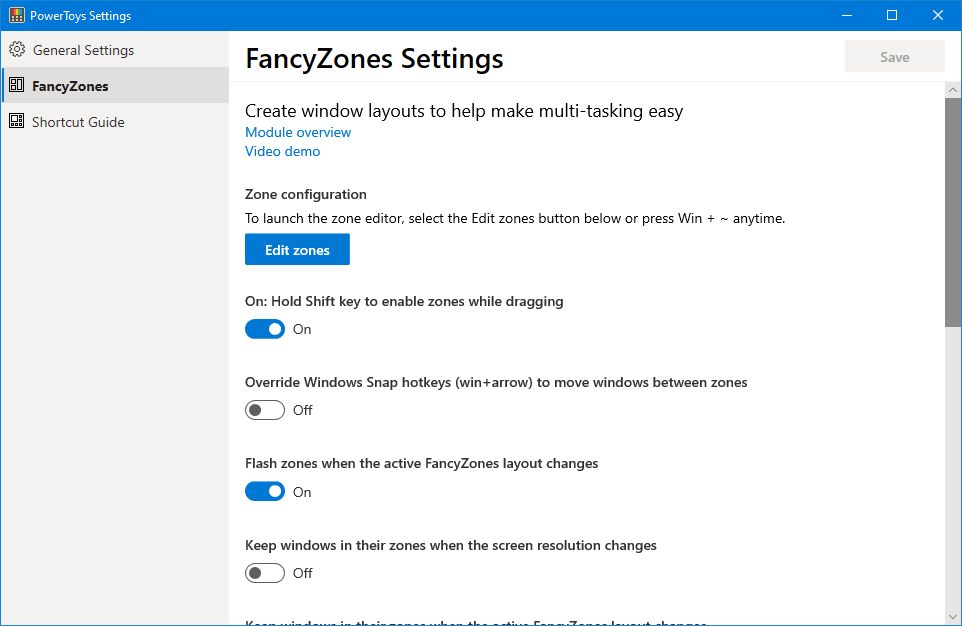Close the PowerToys Settings window

(938, 15)
